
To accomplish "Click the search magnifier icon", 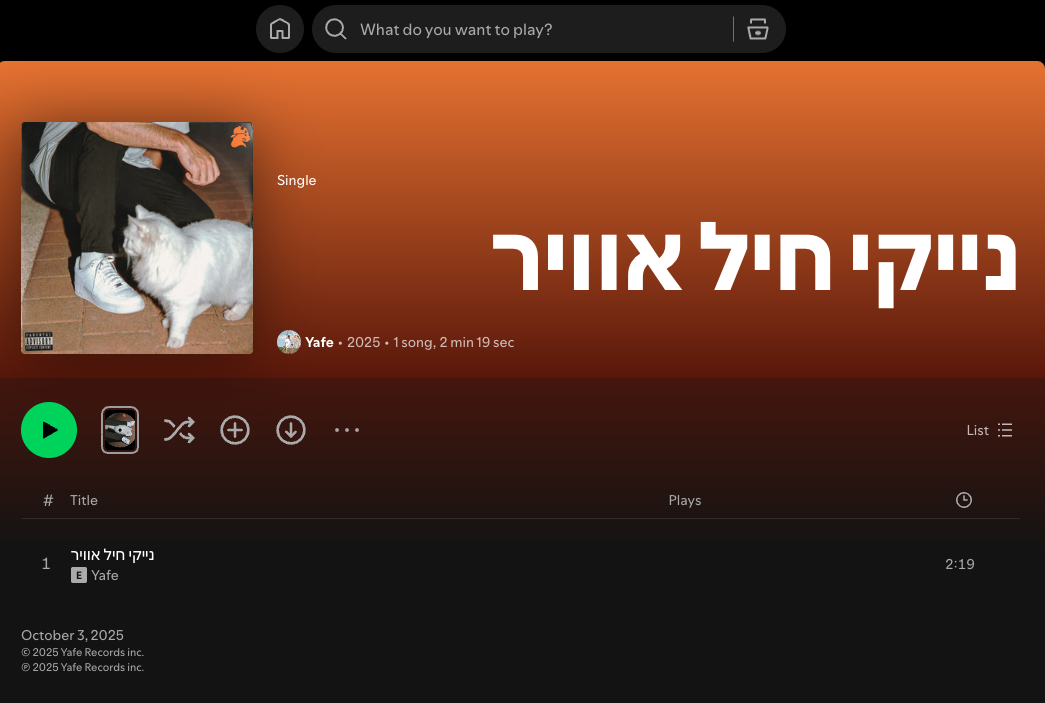I will pyautogui.click(x=335, y=29).
